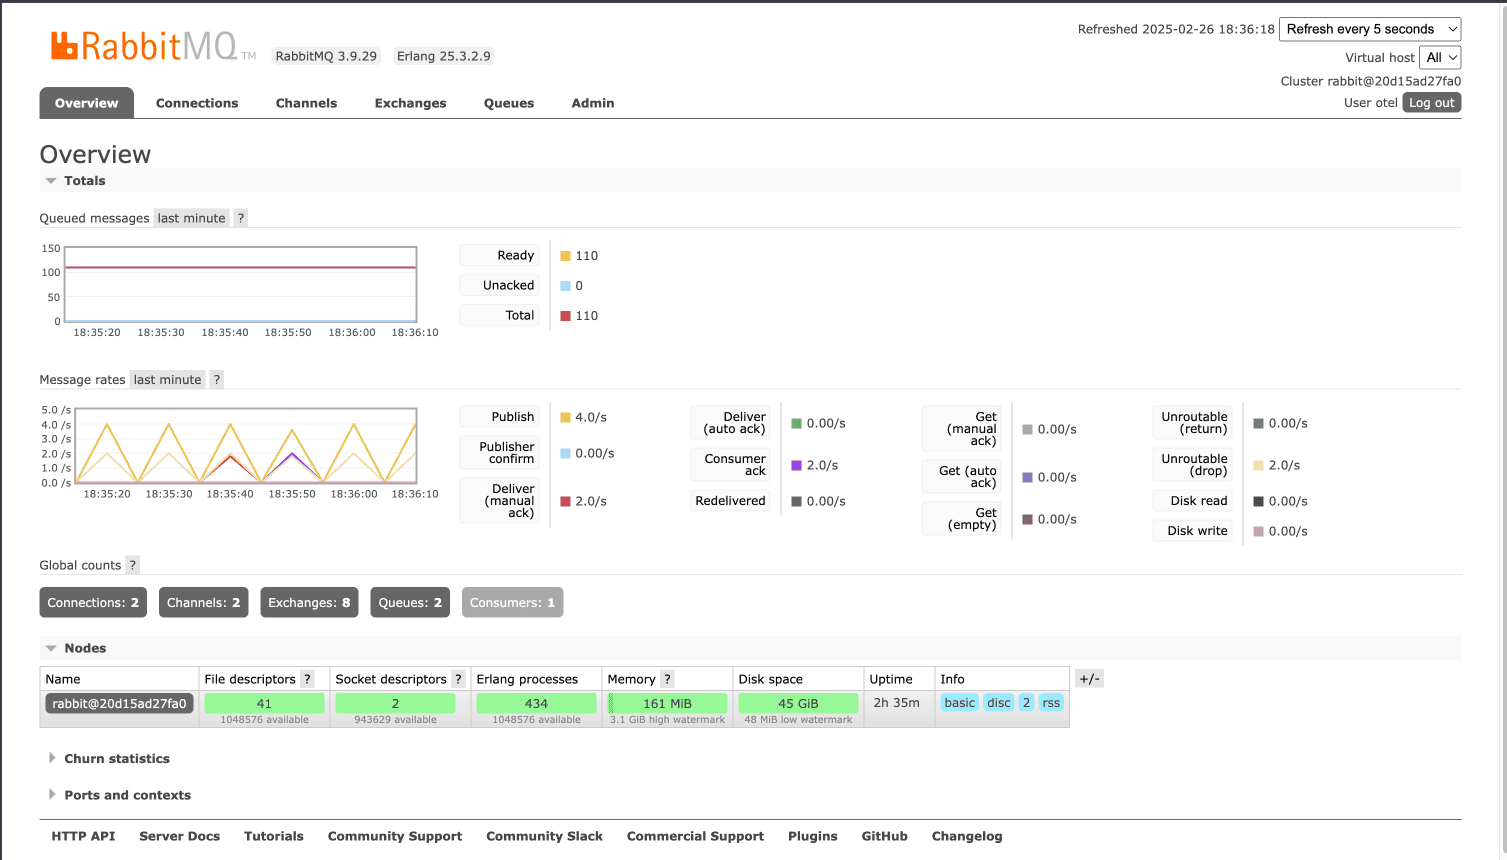The image size is (1507, 860).
Task: Open the Refresh every 5 seconds dropdown
Action: point(1369,29)
